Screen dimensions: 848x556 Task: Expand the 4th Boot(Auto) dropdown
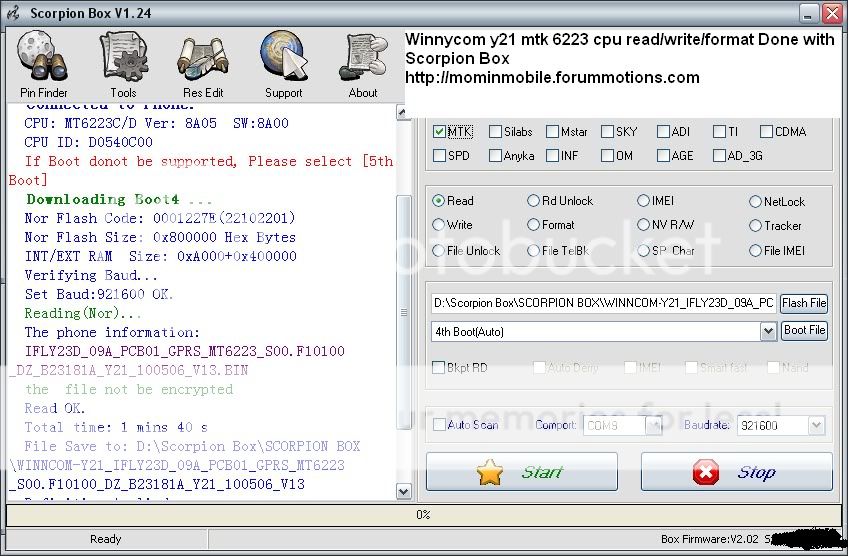768,332
